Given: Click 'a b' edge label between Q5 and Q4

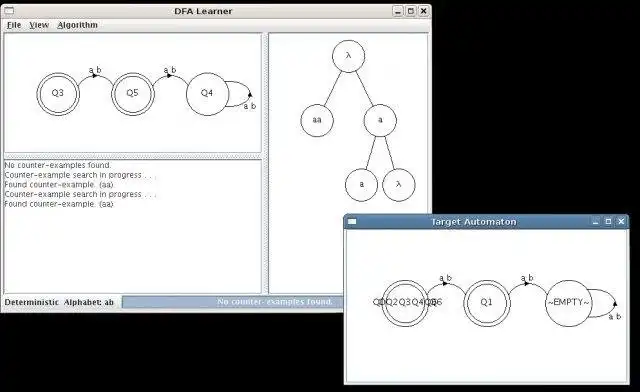Looking at the screenshot, I should [x=170, y=70].
